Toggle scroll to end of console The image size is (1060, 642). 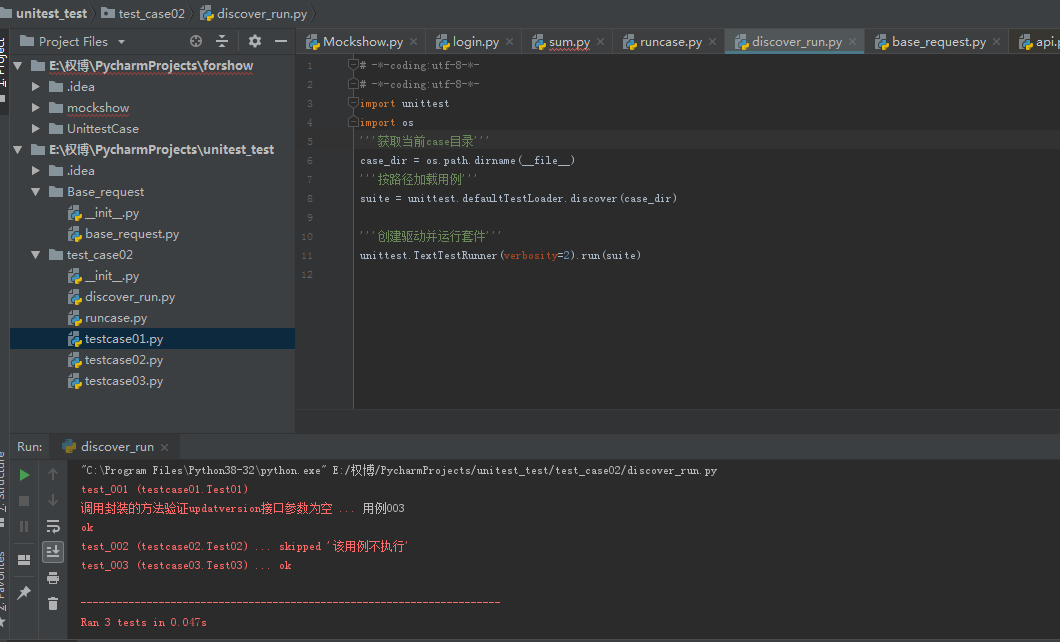pyautogui.click(x=53, y=551)
